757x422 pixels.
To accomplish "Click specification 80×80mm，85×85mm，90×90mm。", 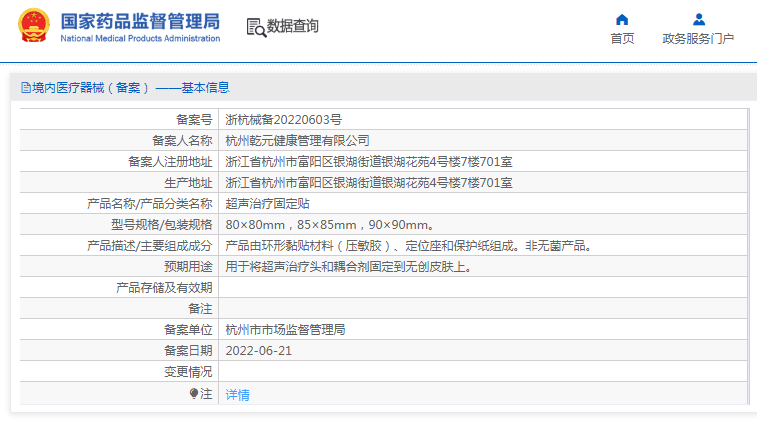I will (330, 225).
